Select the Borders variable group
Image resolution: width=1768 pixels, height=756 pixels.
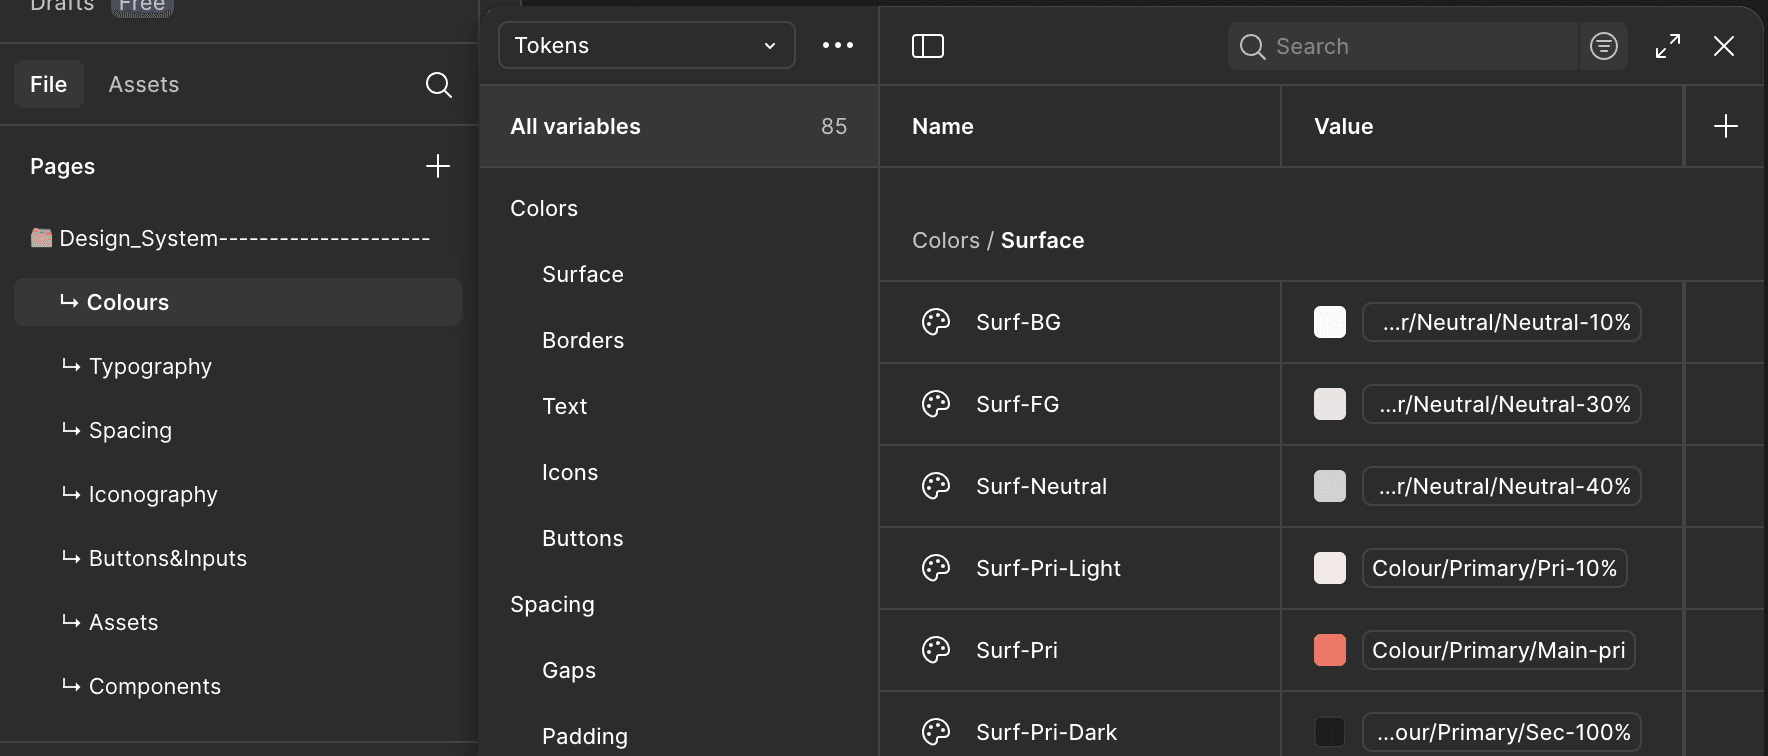(583, 340)
